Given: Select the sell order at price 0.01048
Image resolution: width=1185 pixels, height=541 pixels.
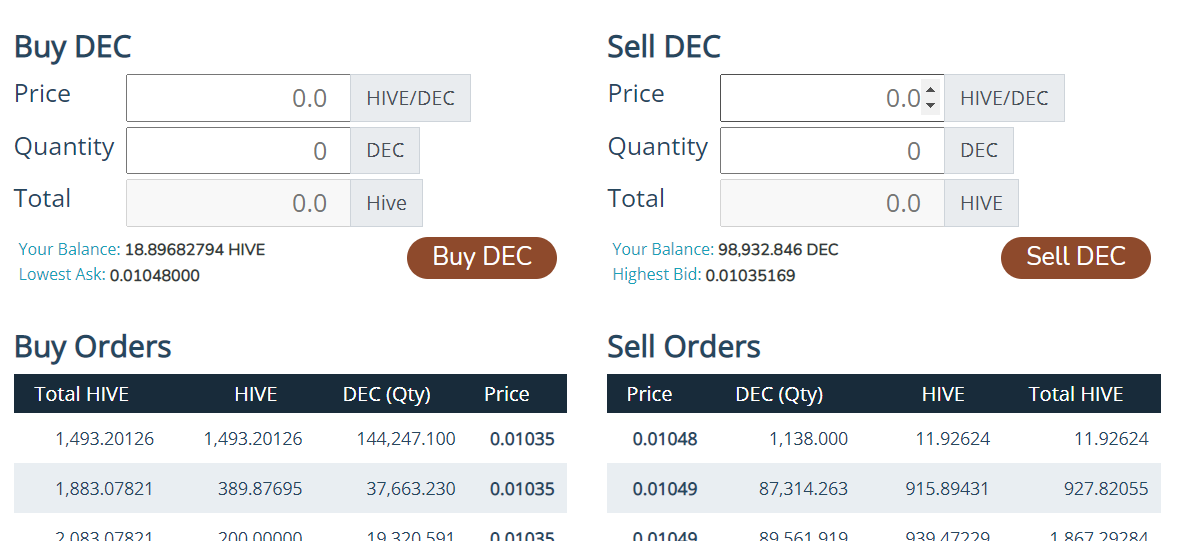Looking at the screenshot, I should pos(883,438).
